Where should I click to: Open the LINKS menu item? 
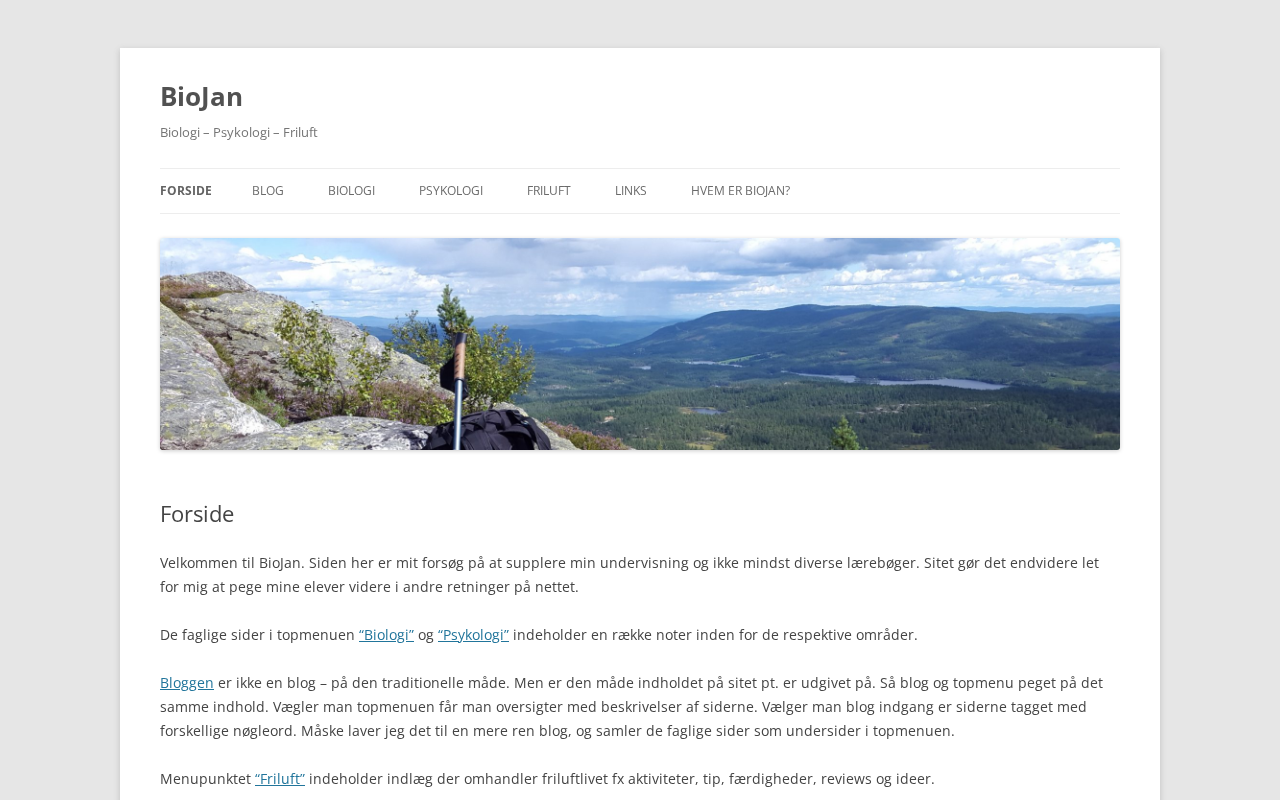(631, 191)
